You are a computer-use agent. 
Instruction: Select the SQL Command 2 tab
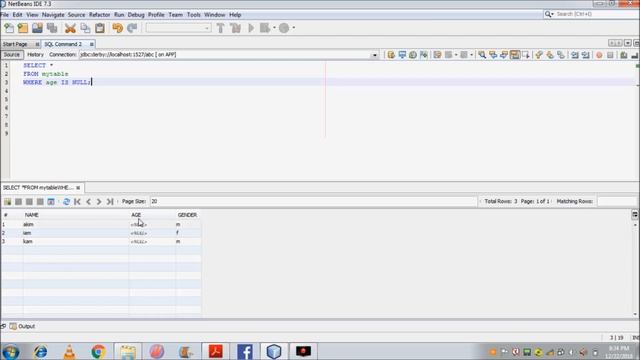63,44
